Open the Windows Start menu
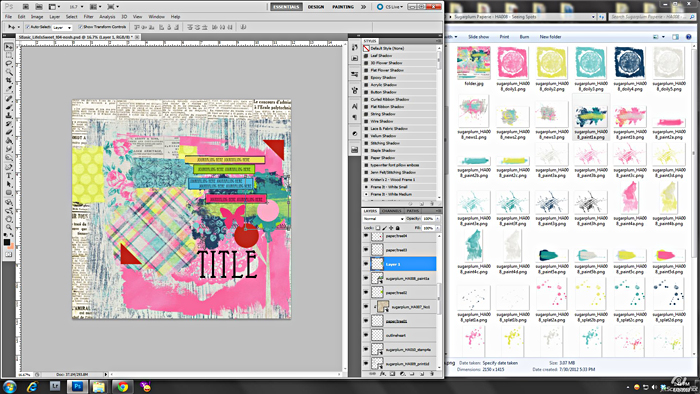Screen dimensions: 700x394 point(9,386)
